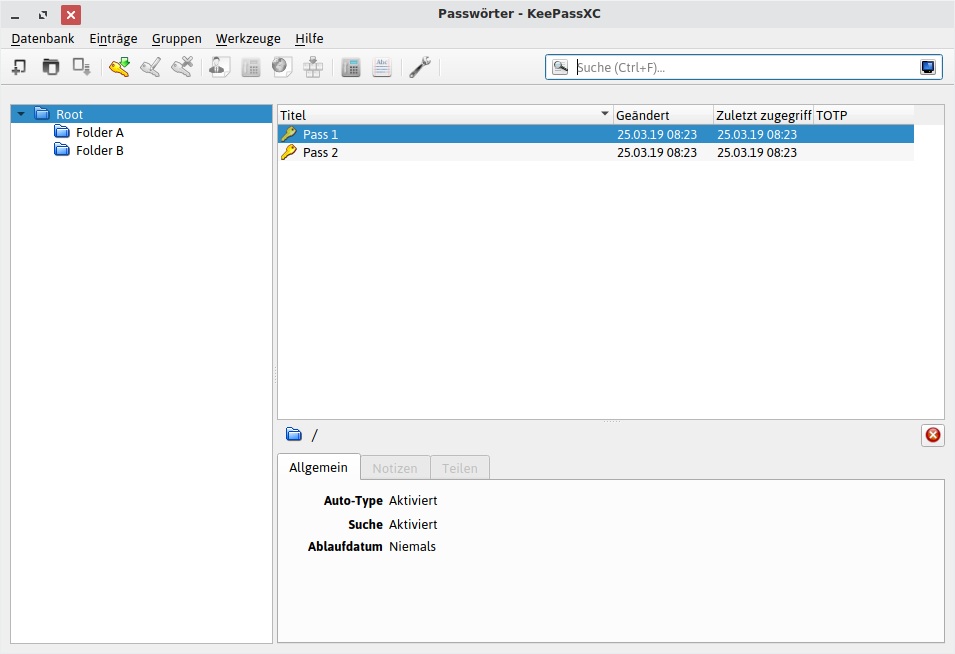
Task: Click the key icon of Pass 1
Action: coord(289,134)
